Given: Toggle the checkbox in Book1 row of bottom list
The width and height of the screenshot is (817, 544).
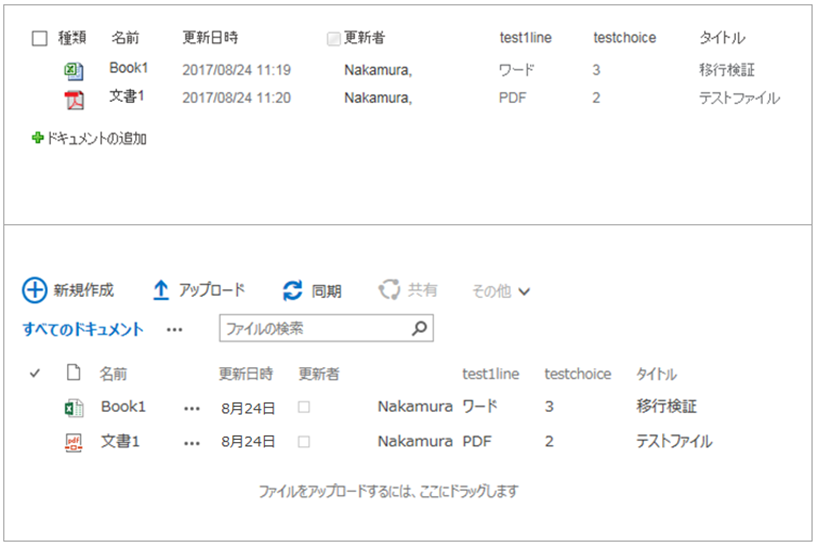Looking at the screenshot, I should pyautogui.click(x=304, y=408).
